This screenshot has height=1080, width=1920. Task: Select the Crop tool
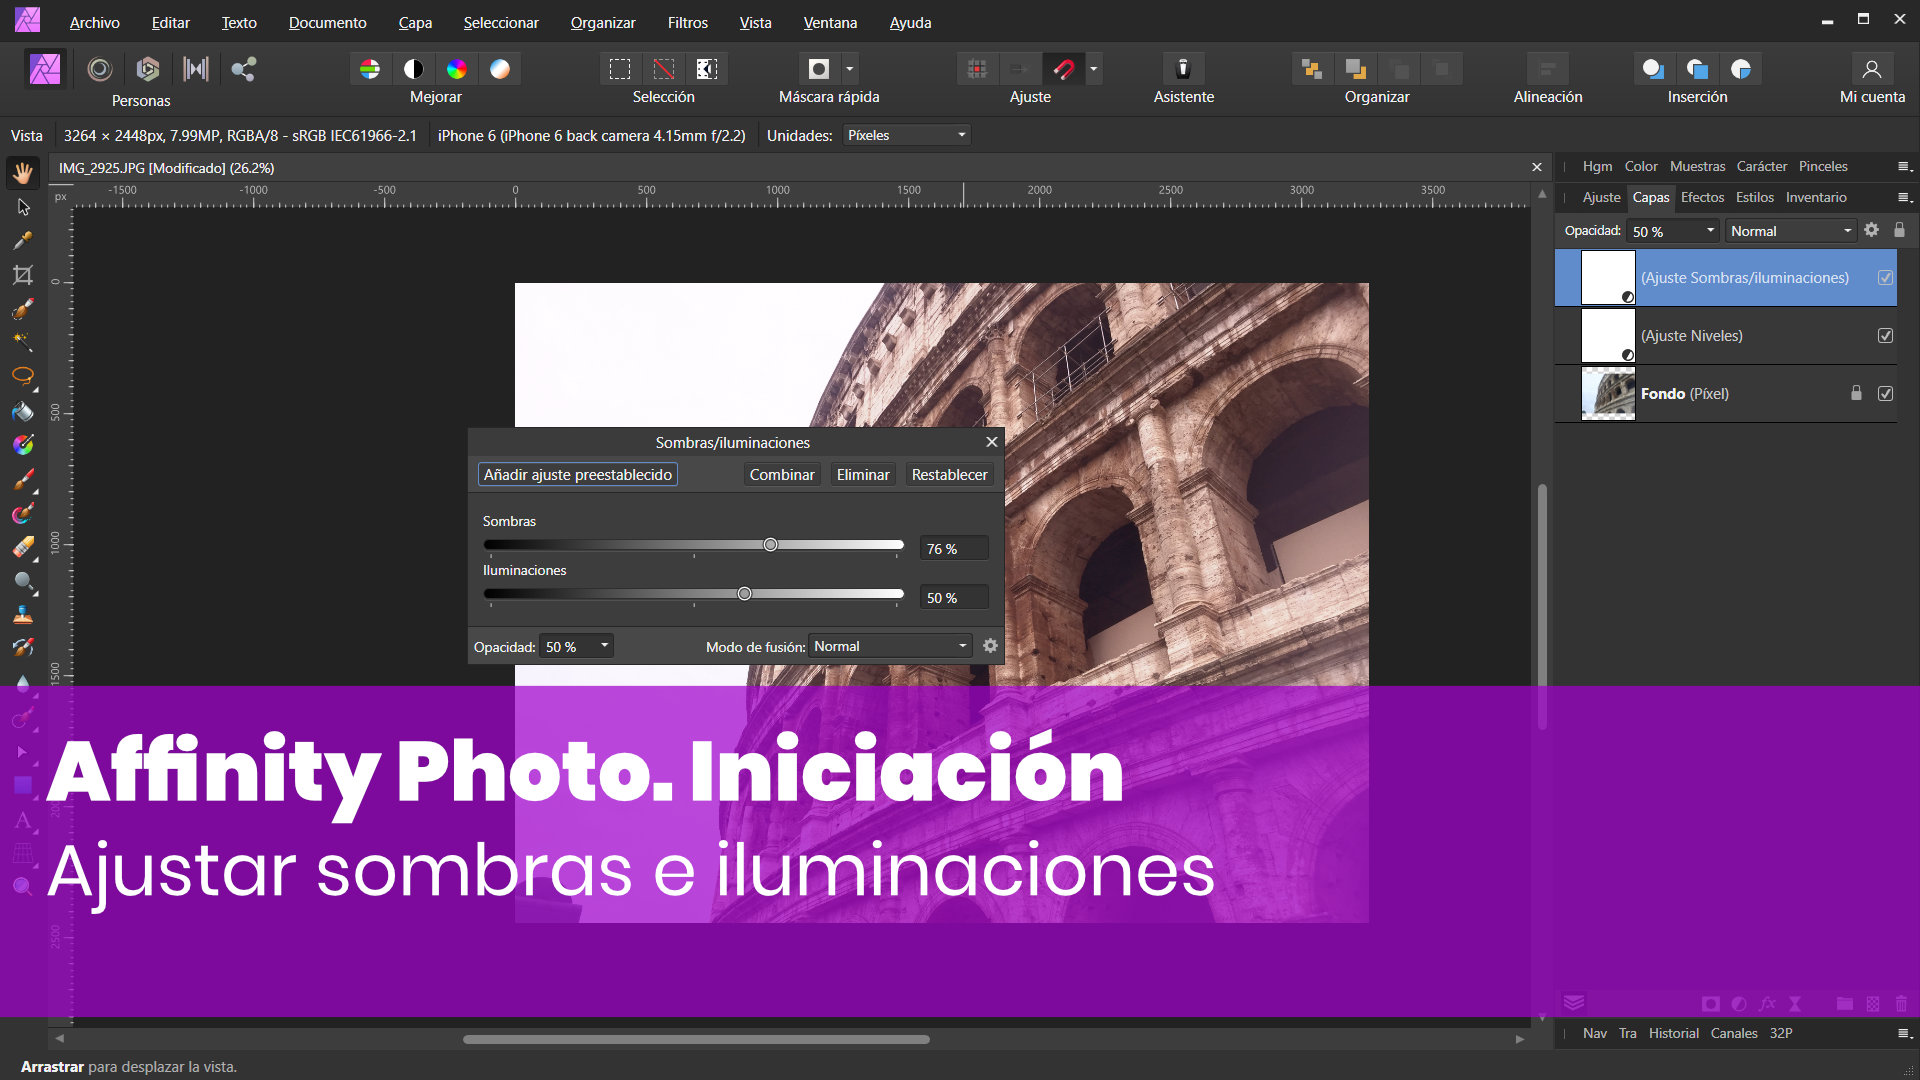[x=23, y=275]
